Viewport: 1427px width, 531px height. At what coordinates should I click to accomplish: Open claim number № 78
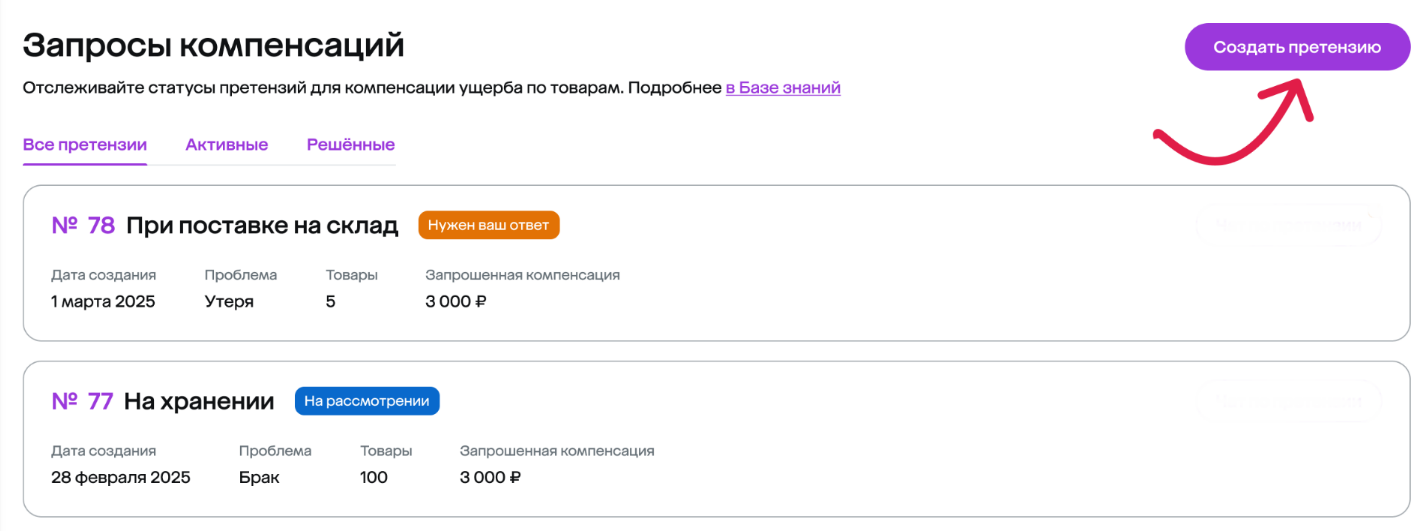pos(83,225)
